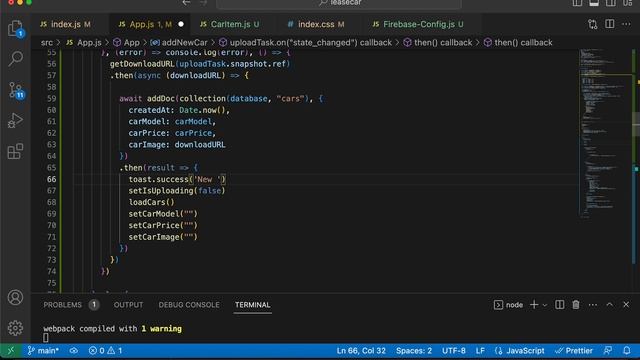Click the Open Changes compare icon
This screenshot has height=360, width=640.
(593, 24)
